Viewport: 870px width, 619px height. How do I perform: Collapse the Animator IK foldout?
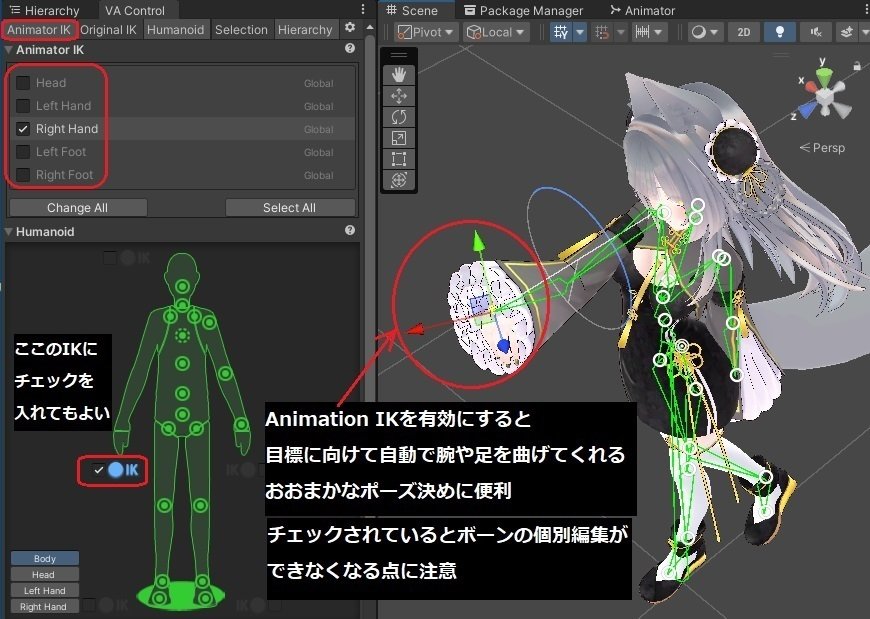pos(9,50)
